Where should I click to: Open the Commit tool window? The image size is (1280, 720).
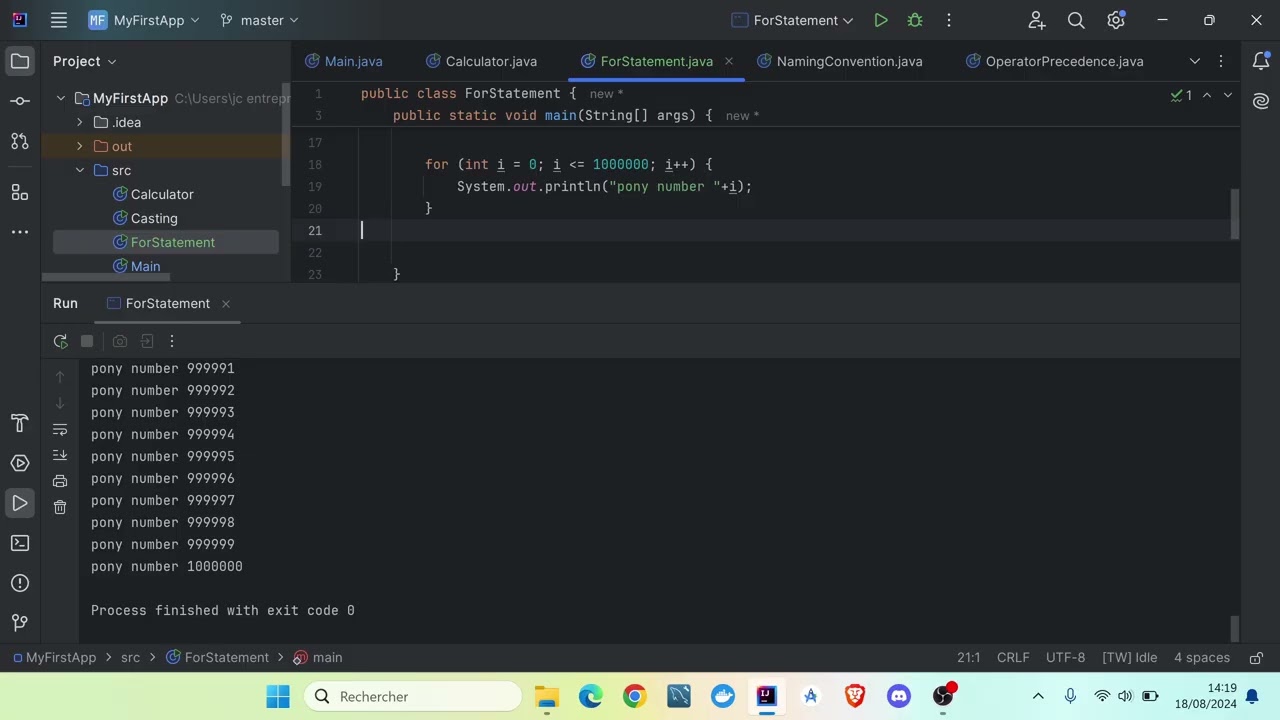pyautogui.click(x=20, y=101)
